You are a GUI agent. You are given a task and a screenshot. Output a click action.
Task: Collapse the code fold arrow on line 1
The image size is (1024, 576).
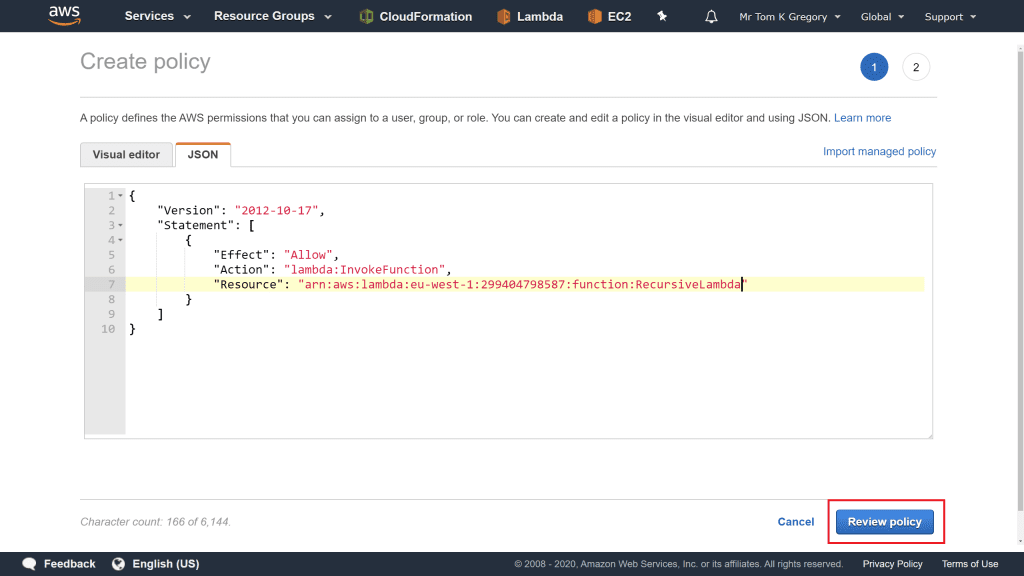point(121,196)
